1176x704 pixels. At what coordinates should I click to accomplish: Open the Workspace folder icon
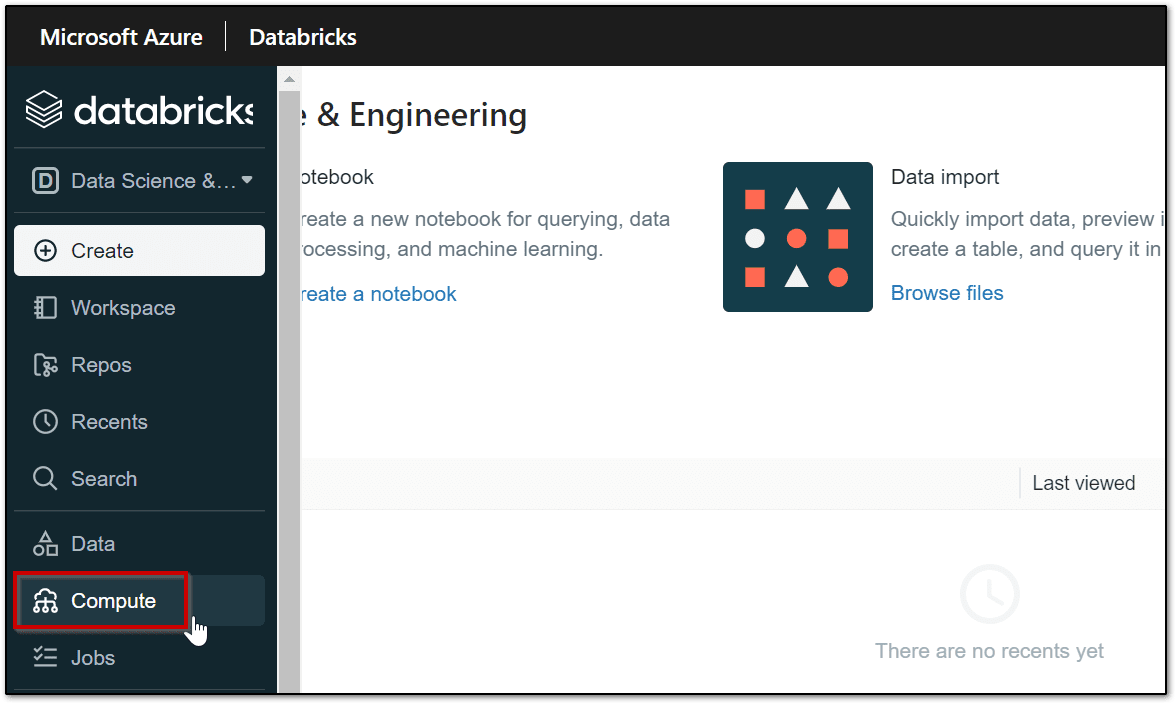click(x=45, y=307)
